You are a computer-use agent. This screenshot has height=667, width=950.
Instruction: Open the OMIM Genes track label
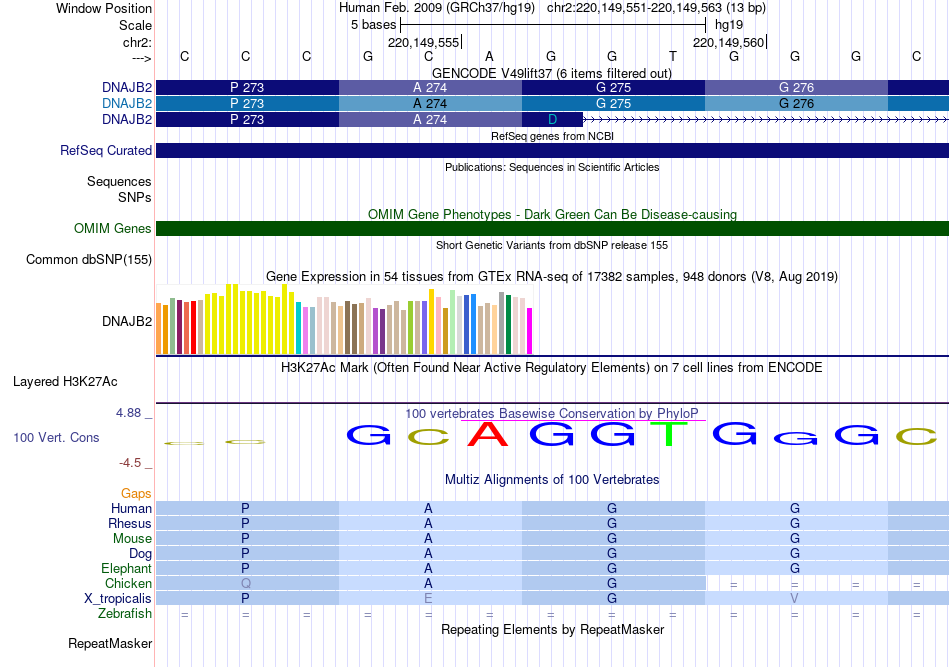click(x=113, y=228)
